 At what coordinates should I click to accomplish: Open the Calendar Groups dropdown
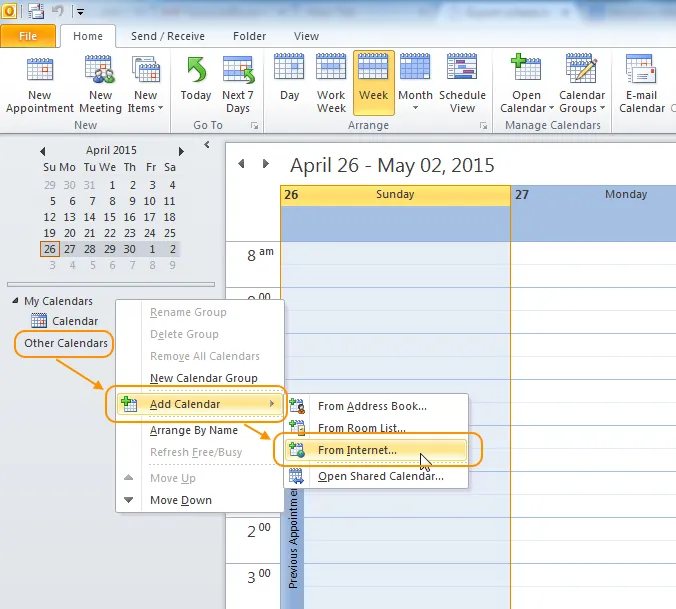(x=582, y=84)
